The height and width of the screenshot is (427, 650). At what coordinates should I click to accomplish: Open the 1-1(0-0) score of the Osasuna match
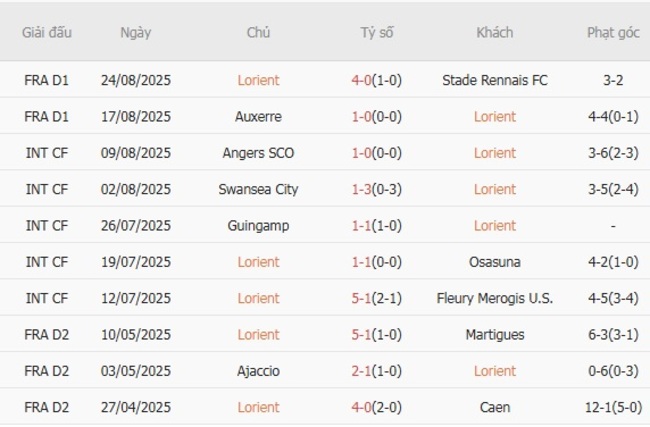(x=377, y=262)
